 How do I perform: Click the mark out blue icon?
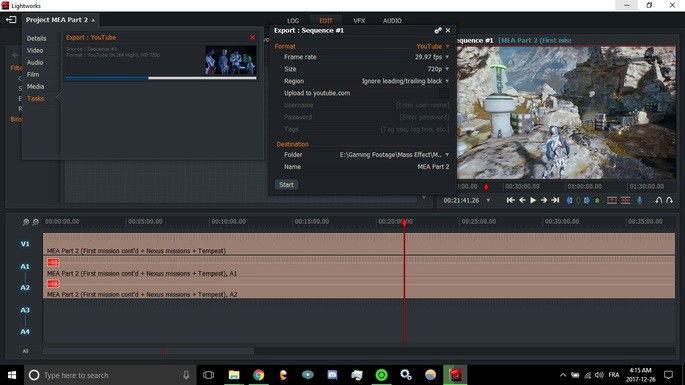pos(587,200)
